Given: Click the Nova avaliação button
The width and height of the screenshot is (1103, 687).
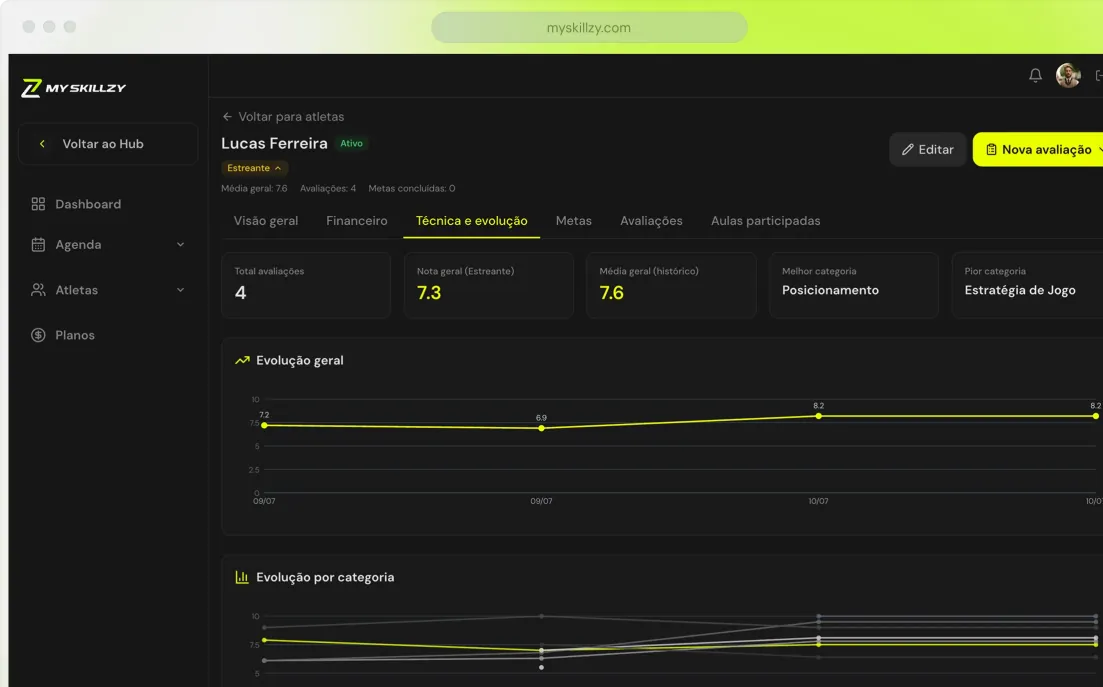Looking at the screenshot, I should pyautogui.click(x=1039, y=150).
